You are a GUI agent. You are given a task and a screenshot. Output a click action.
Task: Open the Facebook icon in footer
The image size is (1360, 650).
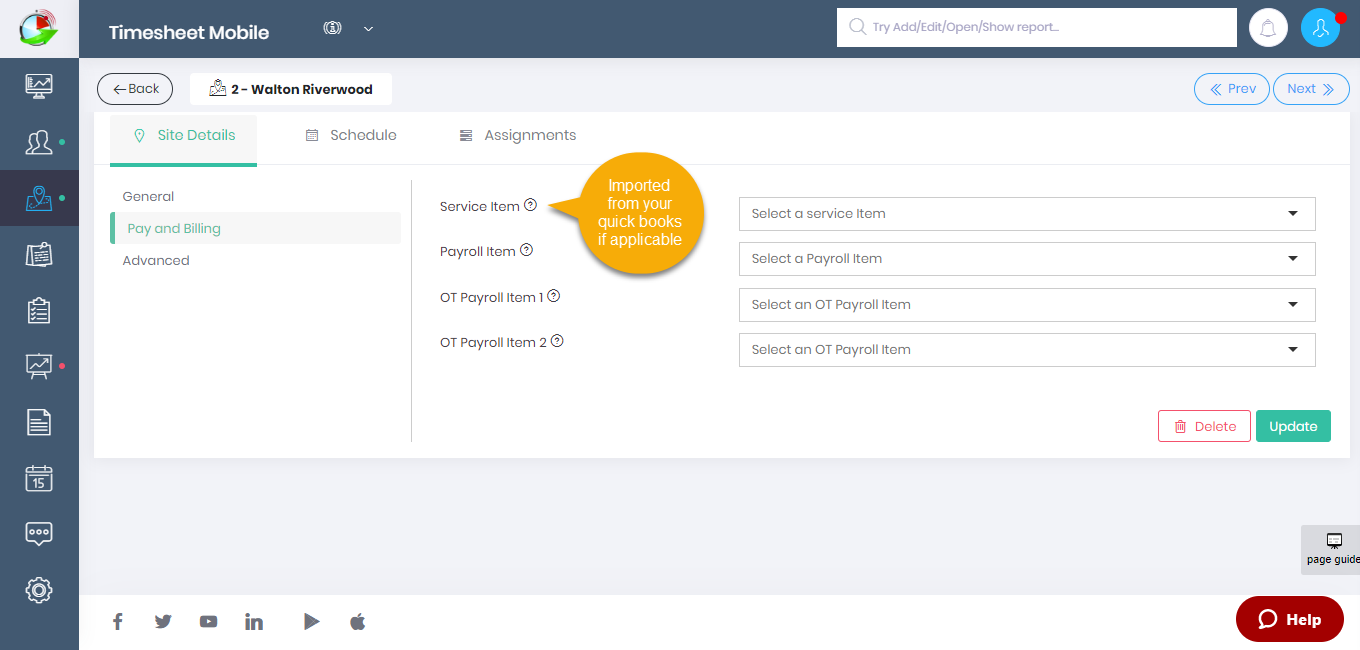point(117,622)
